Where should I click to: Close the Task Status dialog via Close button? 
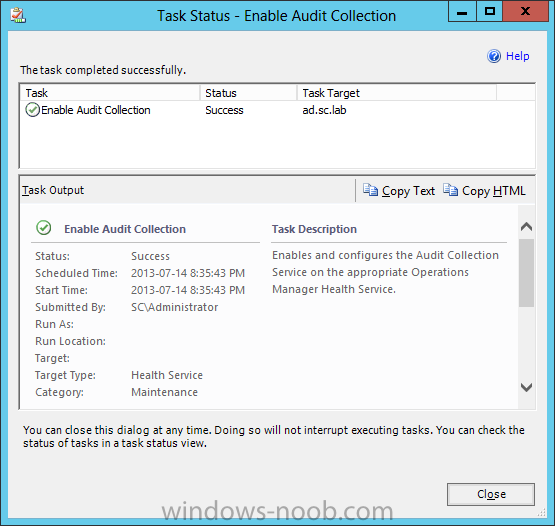(491, 494)
